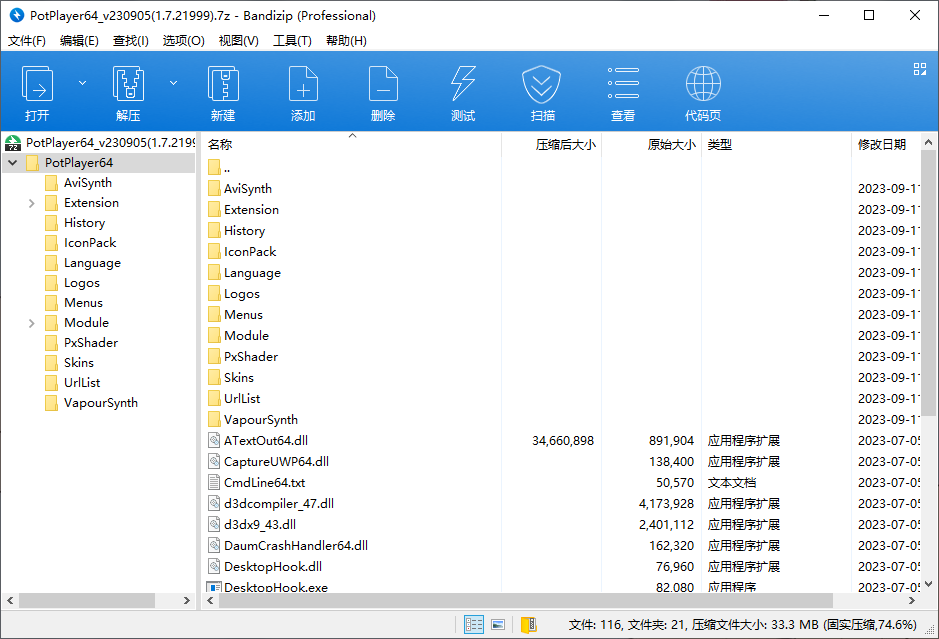The width and height of the screenshot is (939, 639).
Task: Open the 视图(V) menu
Action: pos(238,40)
